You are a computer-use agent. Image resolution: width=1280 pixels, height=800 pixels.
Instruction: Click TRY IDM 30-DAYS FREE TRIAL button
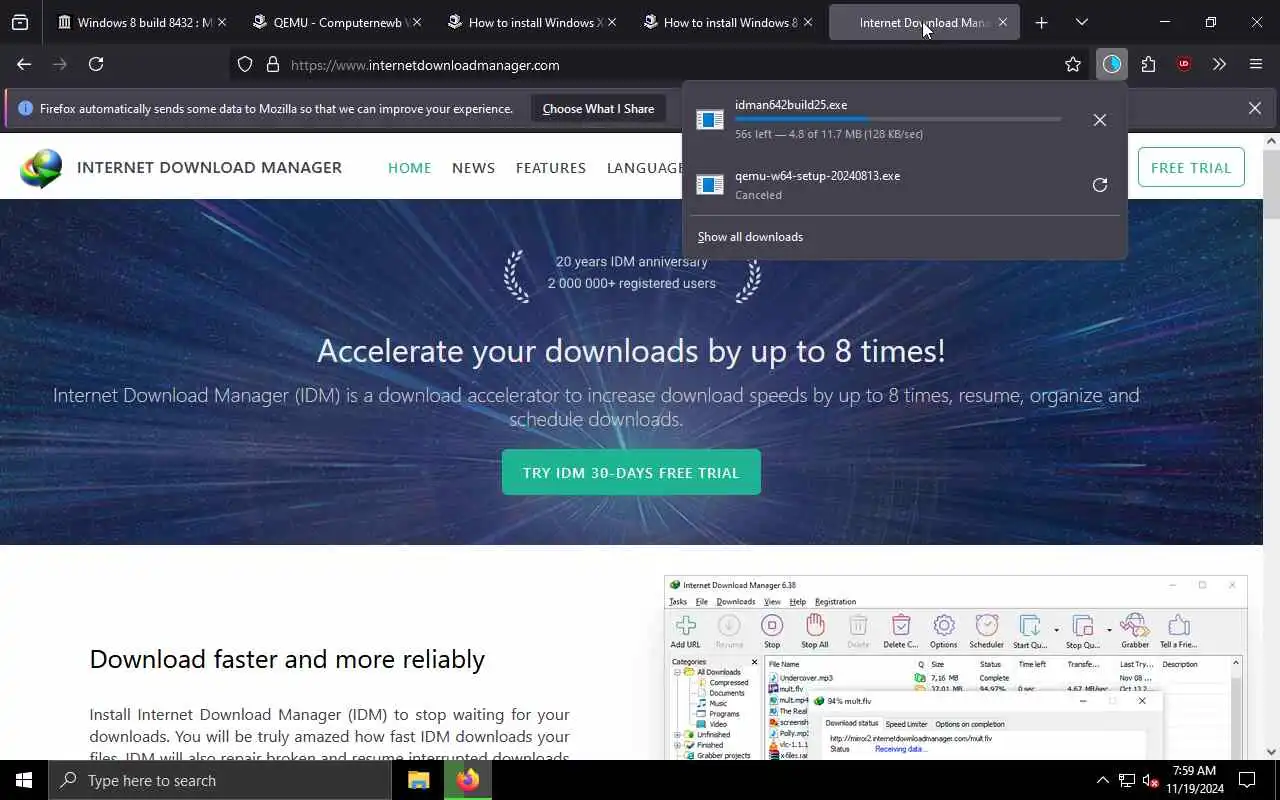coord(631,472)
